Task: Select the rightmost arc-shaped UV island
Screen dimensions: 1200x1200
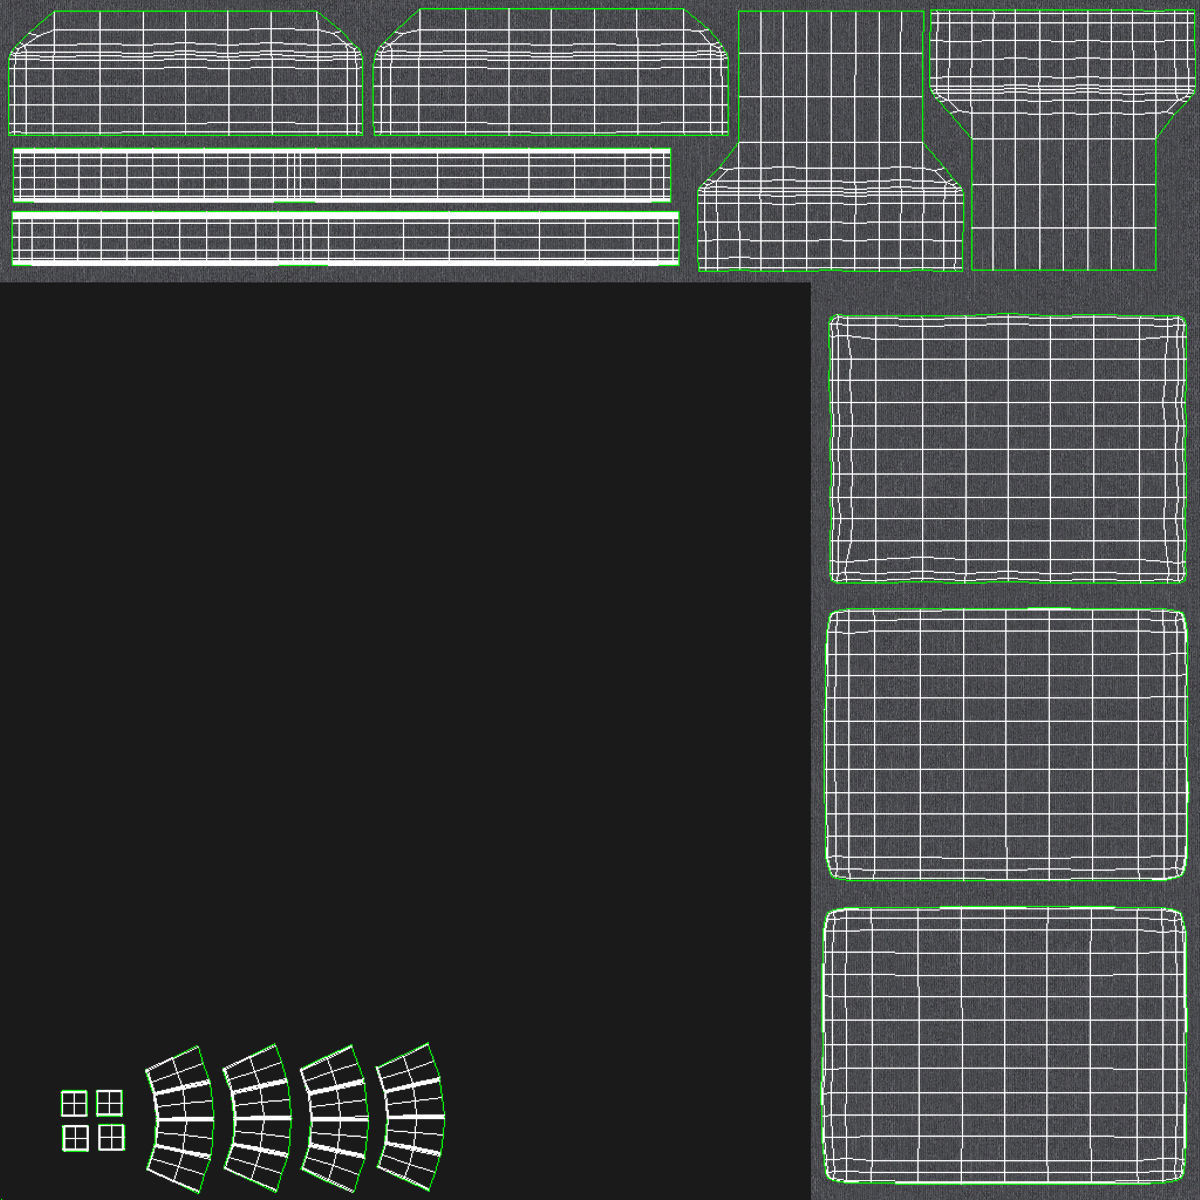Action: pos(410,1119)
